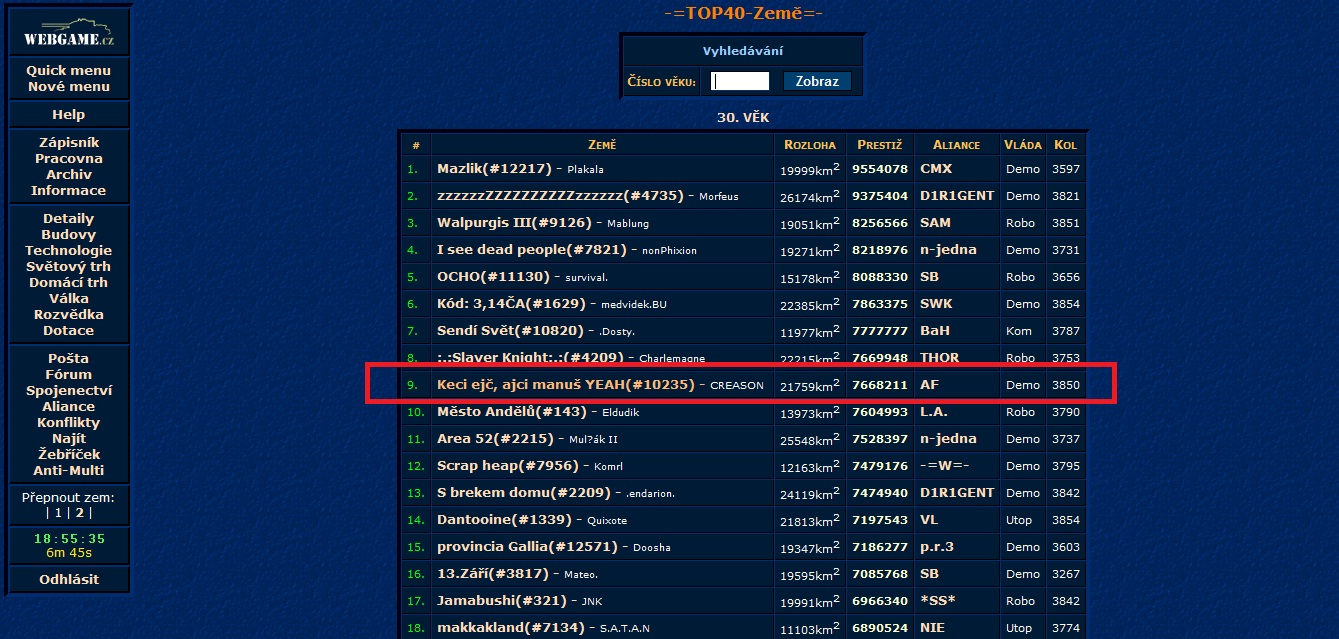
Task: Go to Fórum
Action: coord(68,375)
